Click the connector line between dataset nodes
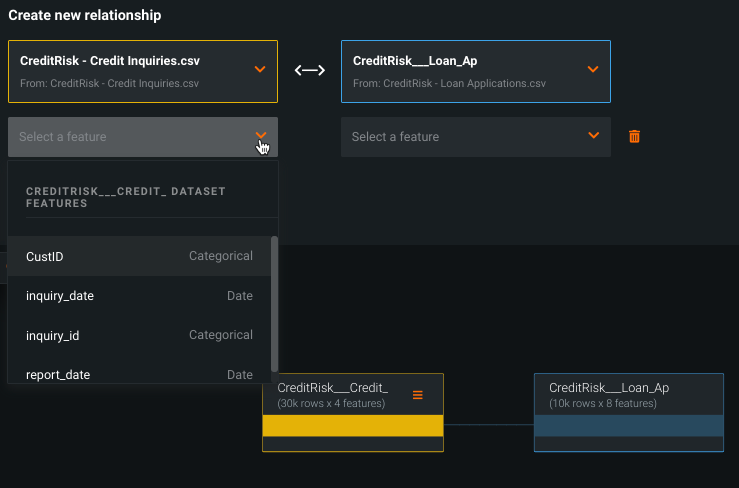Viewport: 739px width, 488px height. point(488,425)
